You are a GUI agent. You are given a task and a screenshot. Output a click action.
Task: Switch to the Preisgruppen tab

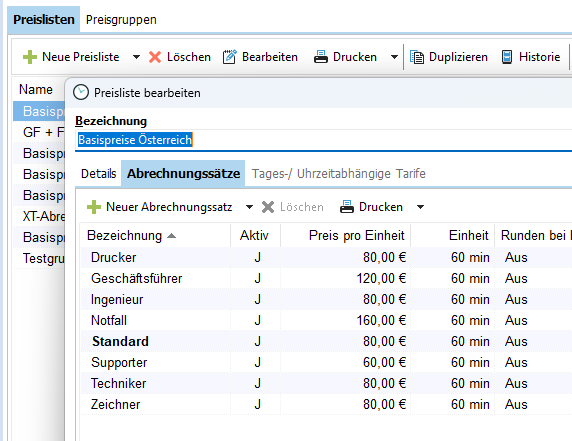click(121, 20)
